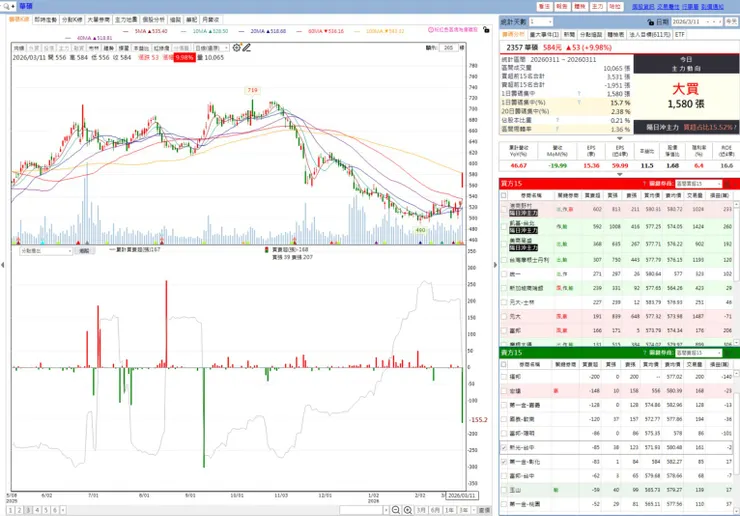Check the 元大-士林 row checkbox
Image resolution: width=740 pixels, height=516 pixels.
tap(504, 302)
